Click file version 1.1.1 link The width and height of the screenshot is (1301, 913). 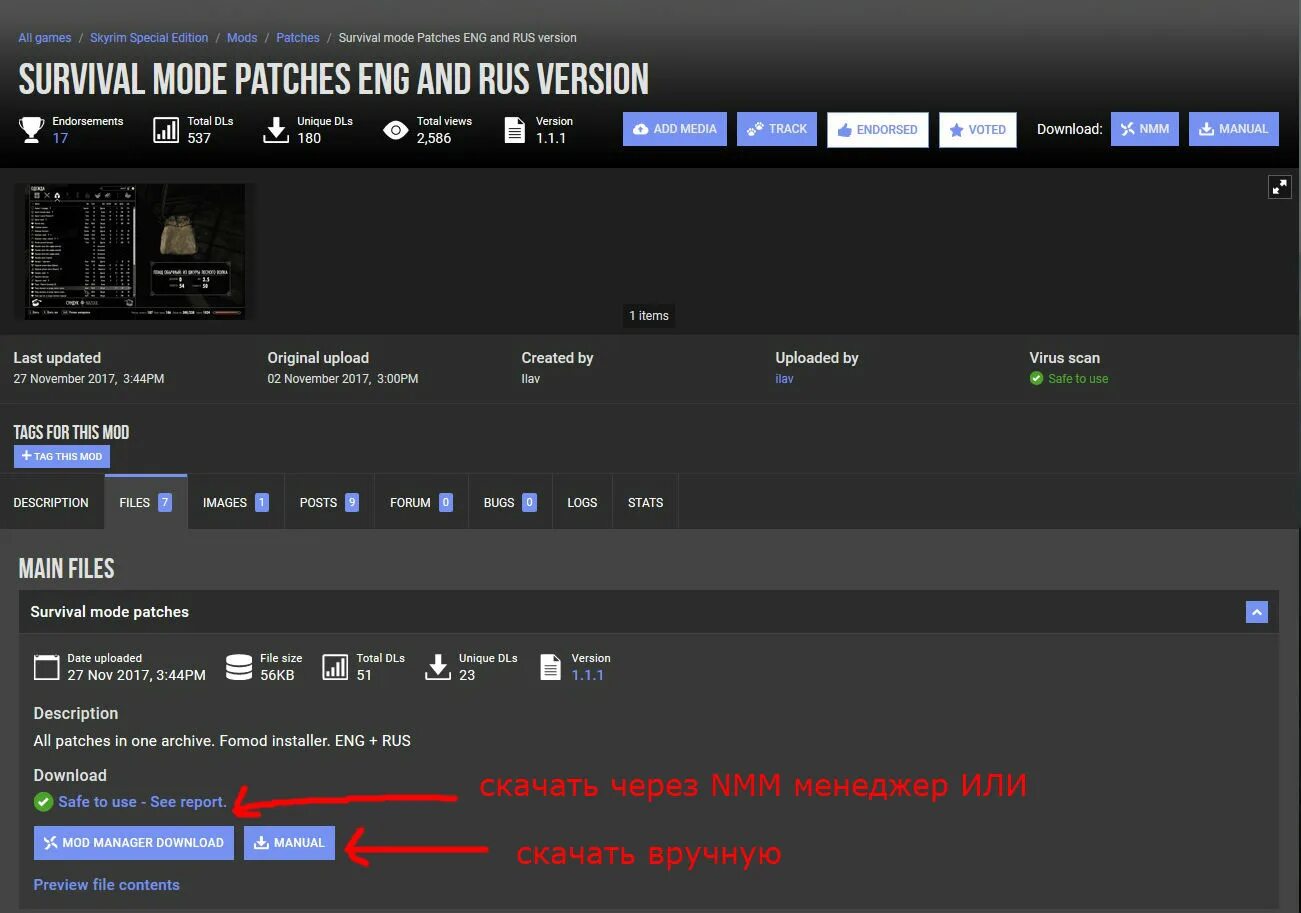tap(588, 675)
